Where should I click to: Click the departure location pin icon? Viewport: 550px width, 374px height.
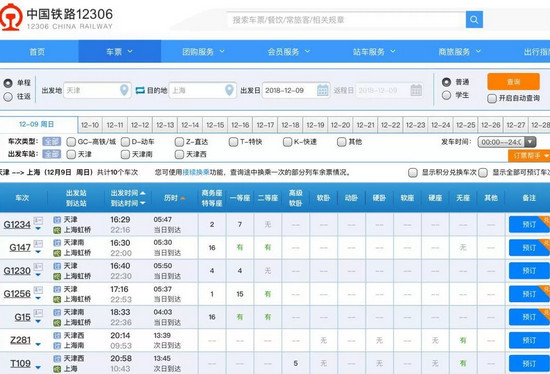coord(124,90)
